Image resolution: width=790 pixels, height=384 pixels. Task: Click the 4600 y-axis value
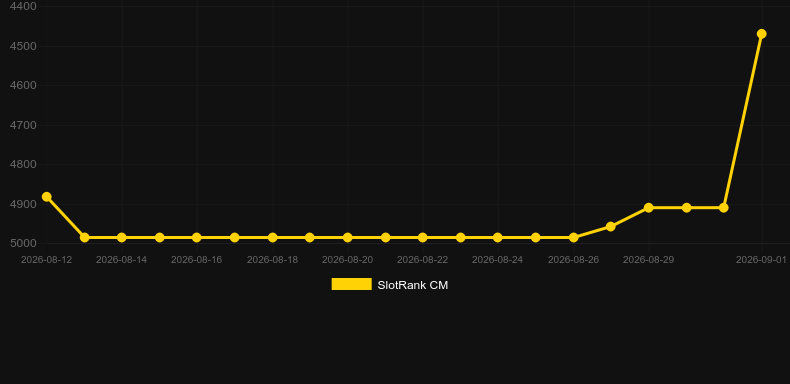23,86
